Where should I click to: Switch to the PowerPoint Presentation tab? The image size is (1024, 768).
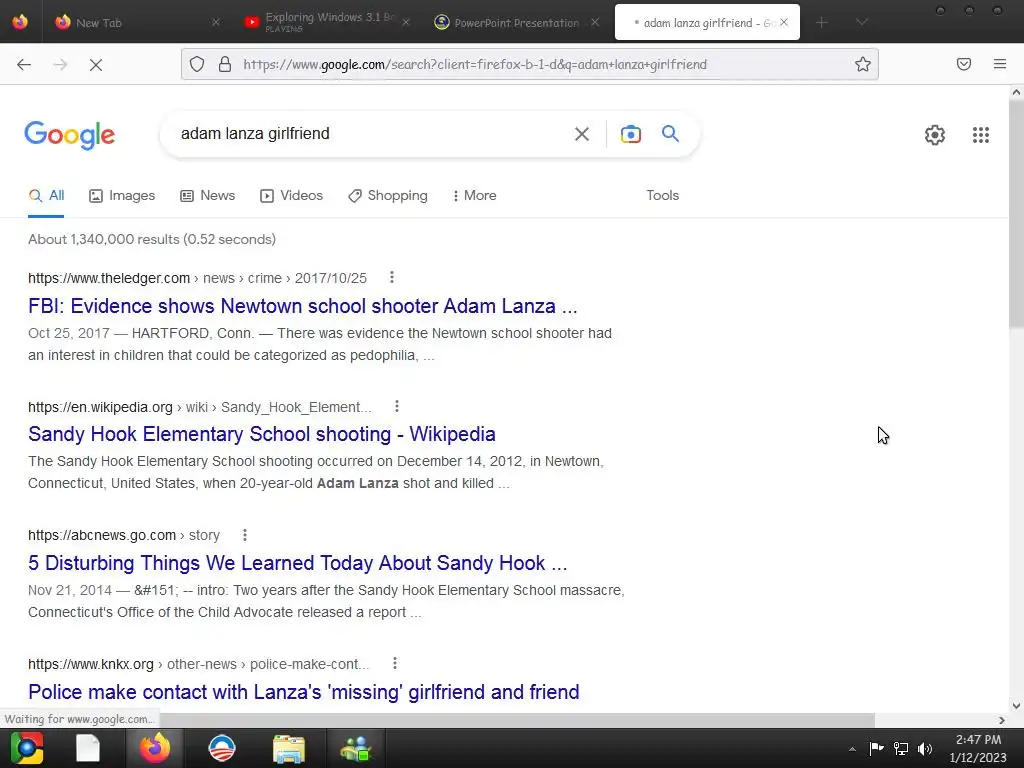[x=516, y=22]
